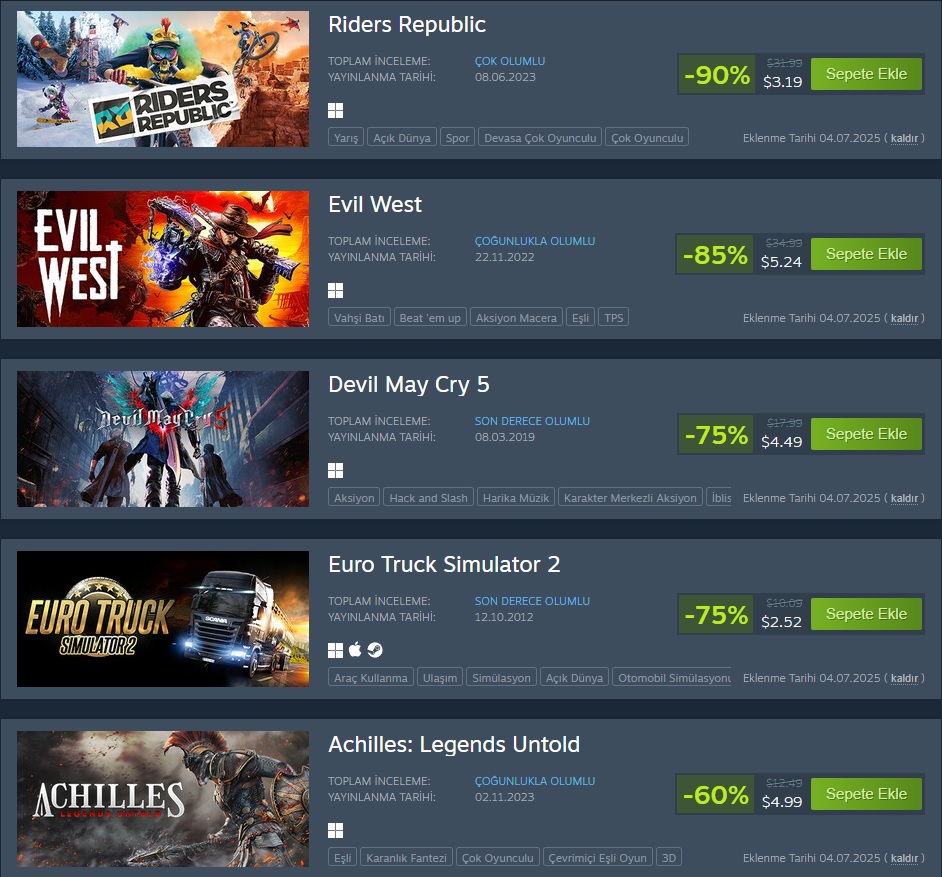
Task: Select the Karanlık Fantezi tag
Action: coord(406,857)
